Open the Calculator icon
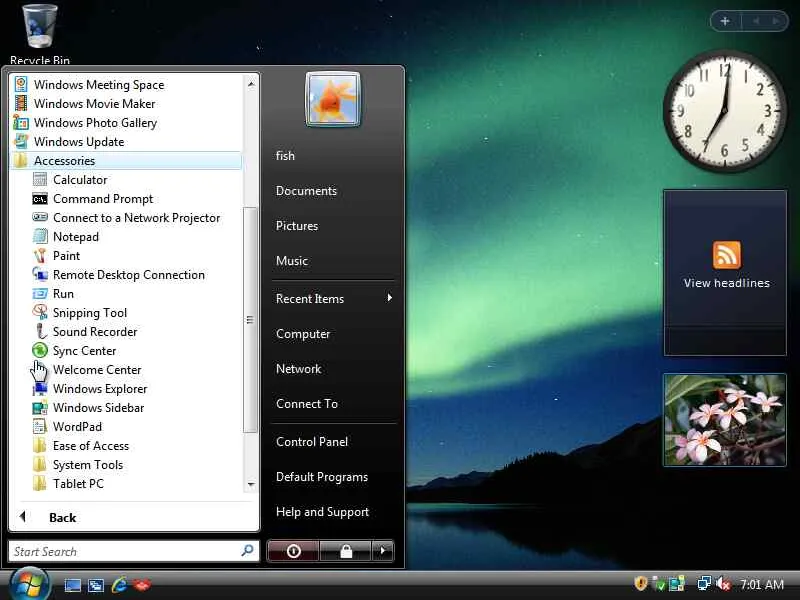The height and width of the screenshot is (600, 800). click(40, 180)
